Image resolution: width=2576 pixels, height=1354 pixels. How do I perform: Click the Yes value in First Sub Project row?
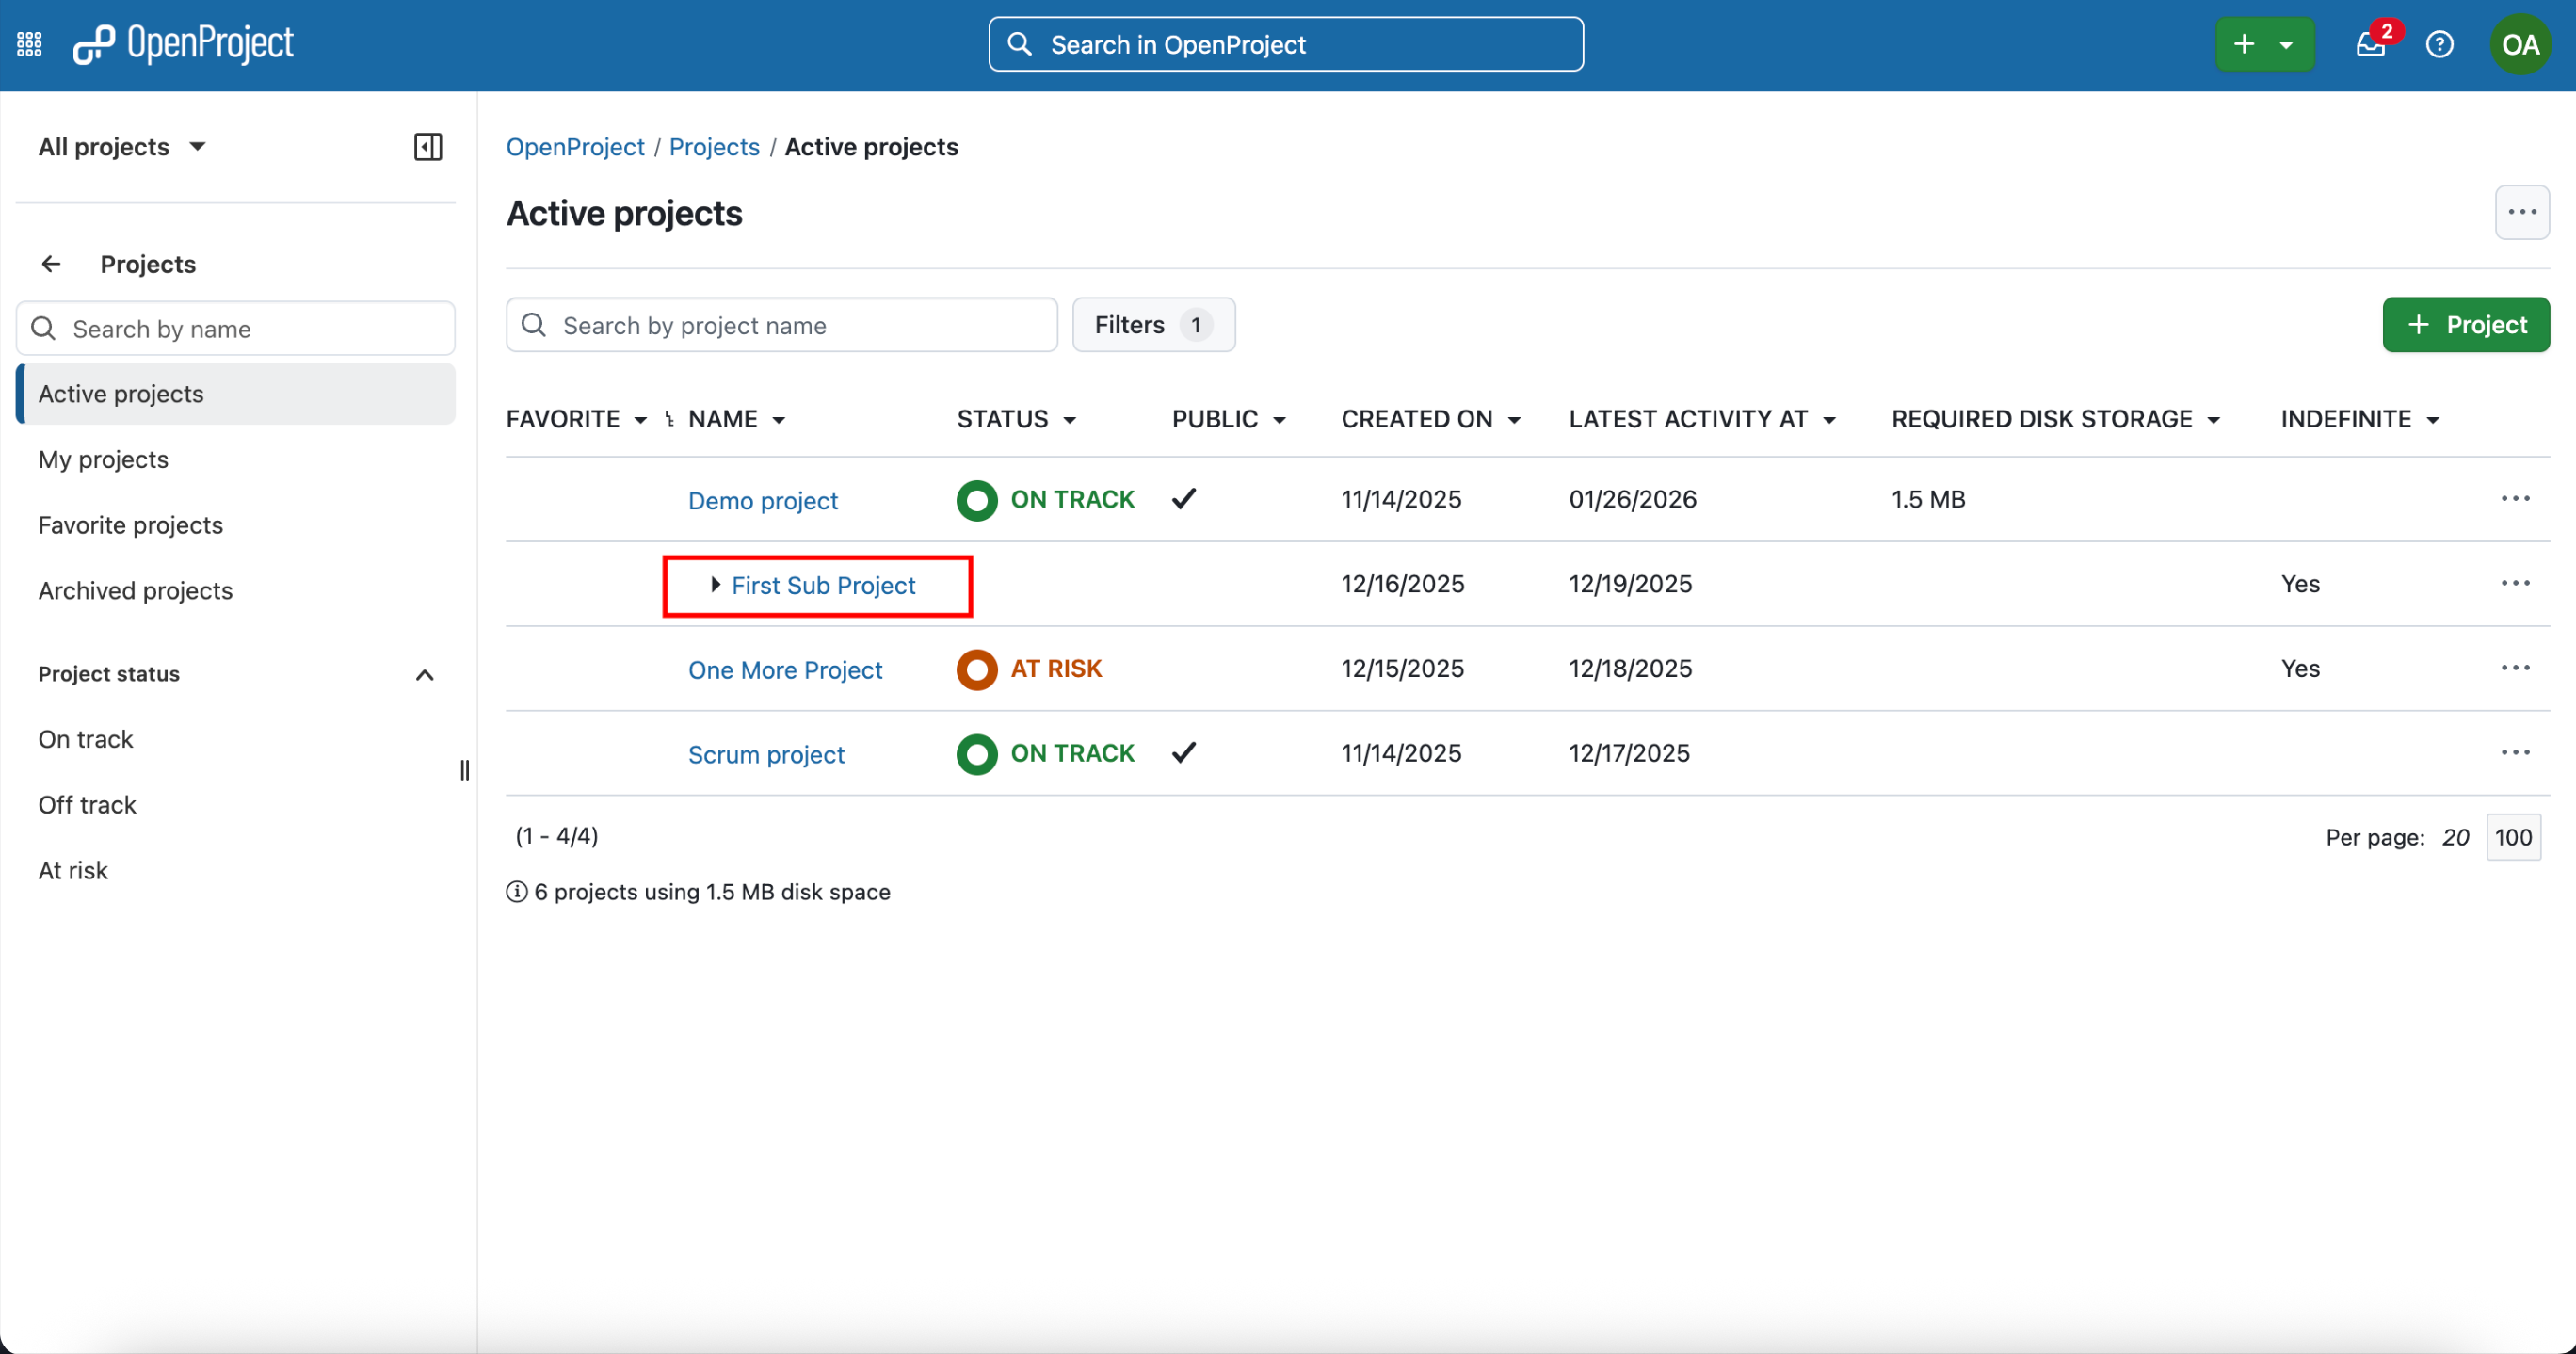2300,584
